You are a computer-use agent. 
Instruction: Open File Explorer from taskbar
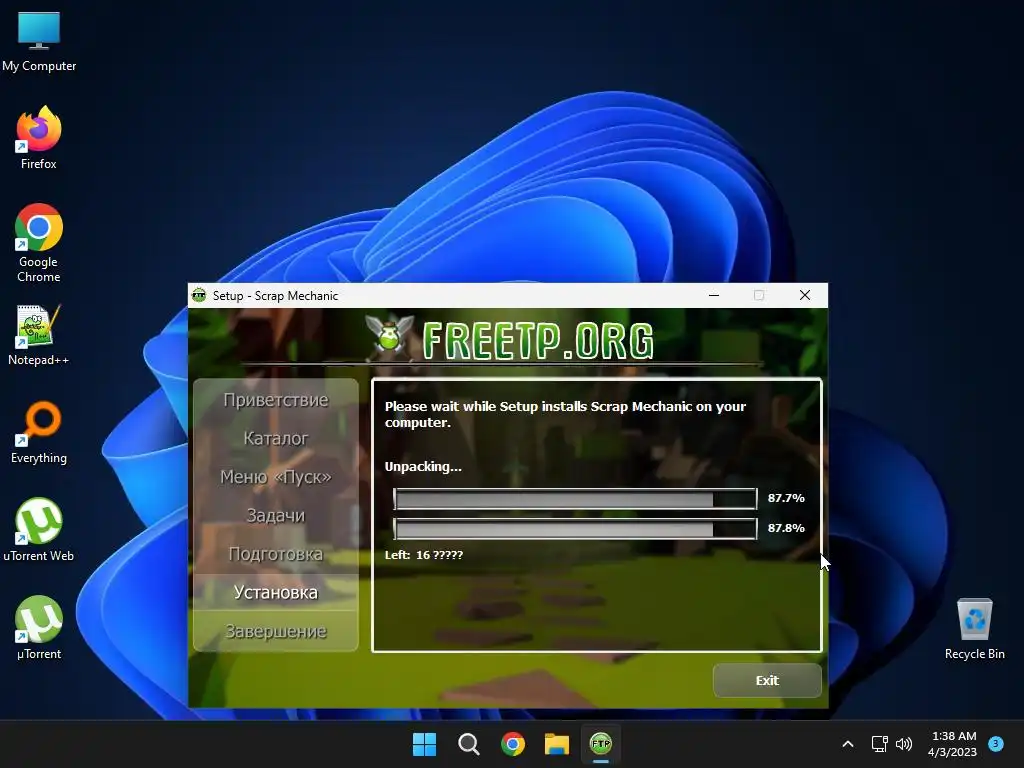557,744
